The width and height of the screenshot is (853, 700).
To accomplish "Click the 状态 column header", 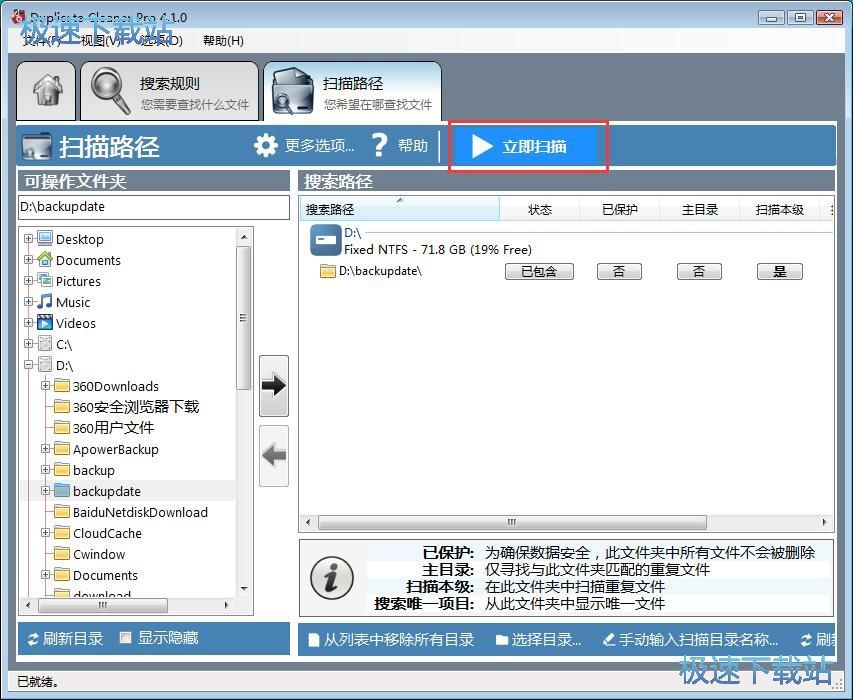I will coord(540,209).
